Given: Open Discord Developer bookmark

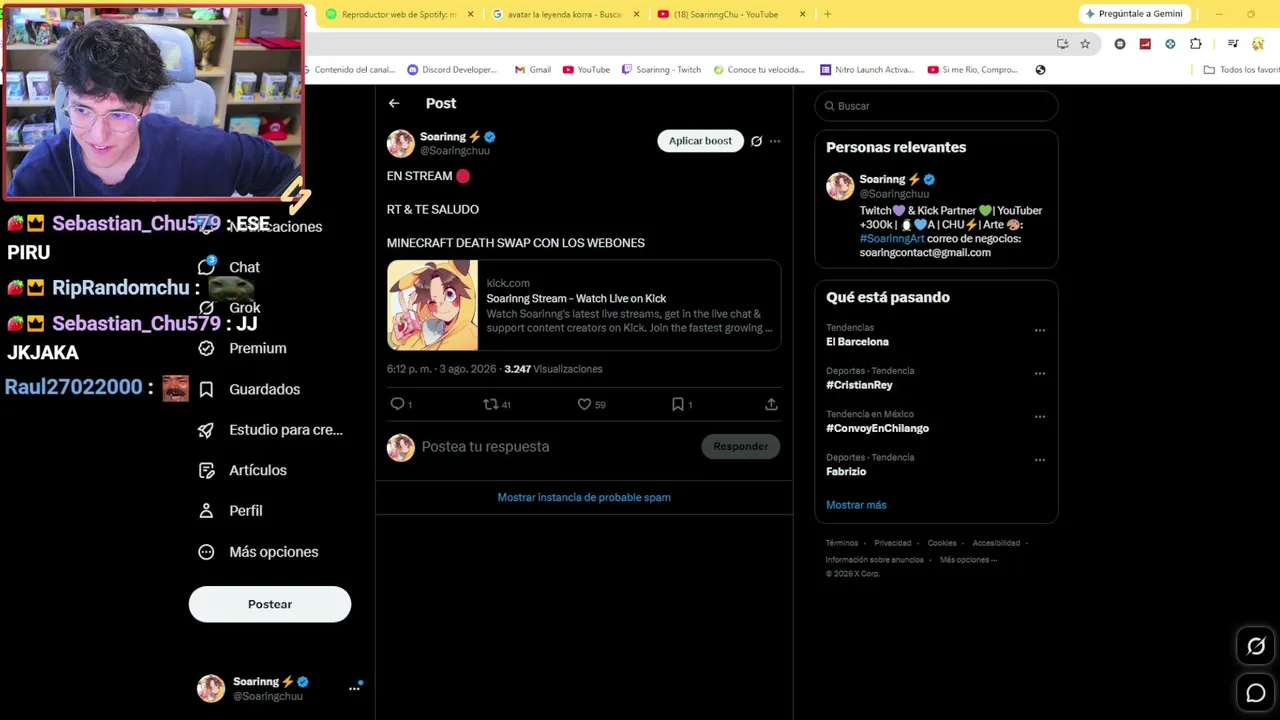Looking at the screenshot, I should [x=452, y=70].
